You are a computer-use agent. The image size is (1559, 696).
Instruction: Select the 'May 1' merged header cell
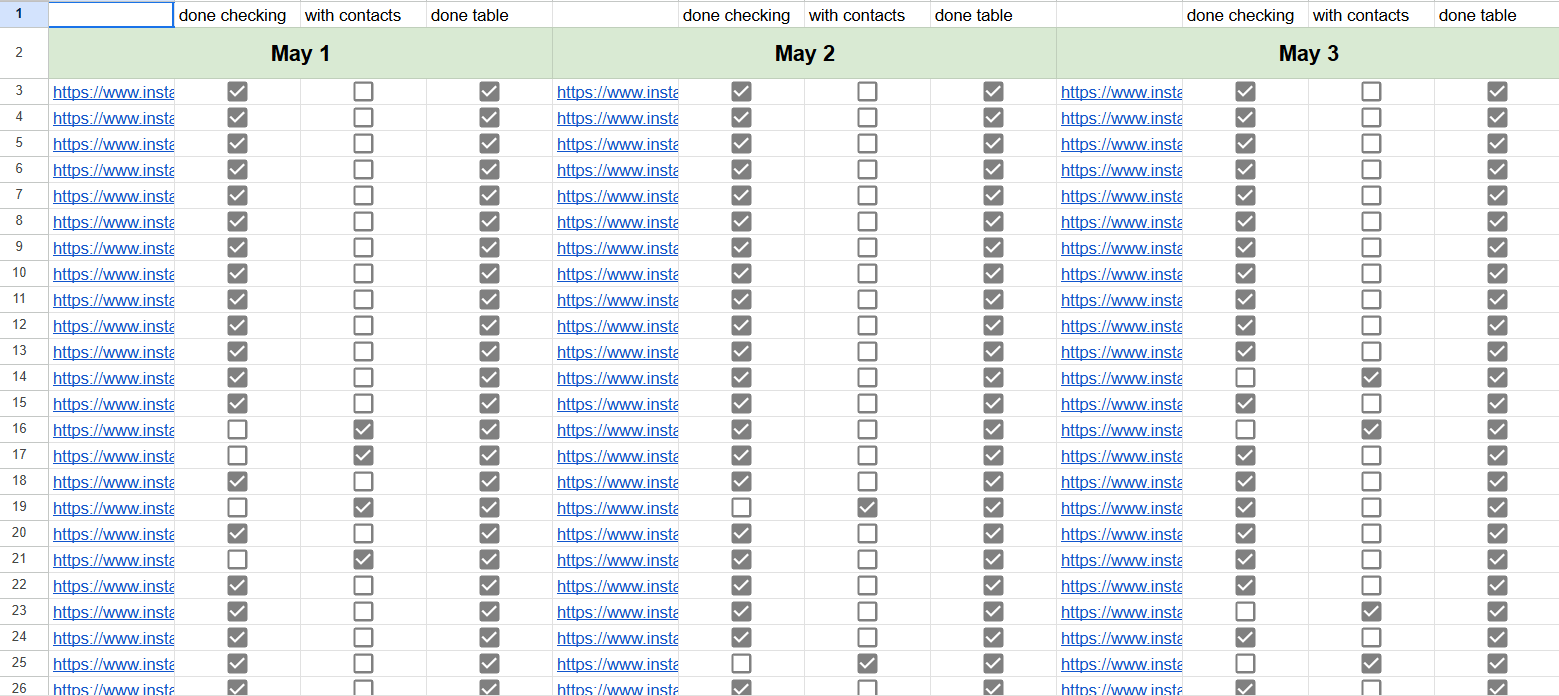(x=300, y=54)
